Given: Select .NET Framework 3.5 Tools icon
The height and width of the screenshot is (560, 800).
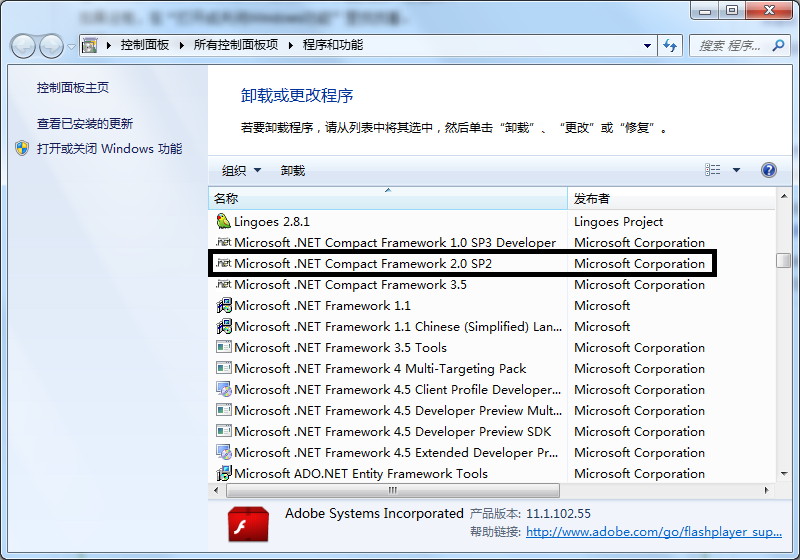Looking at the screenshot, I should point(223,347).
